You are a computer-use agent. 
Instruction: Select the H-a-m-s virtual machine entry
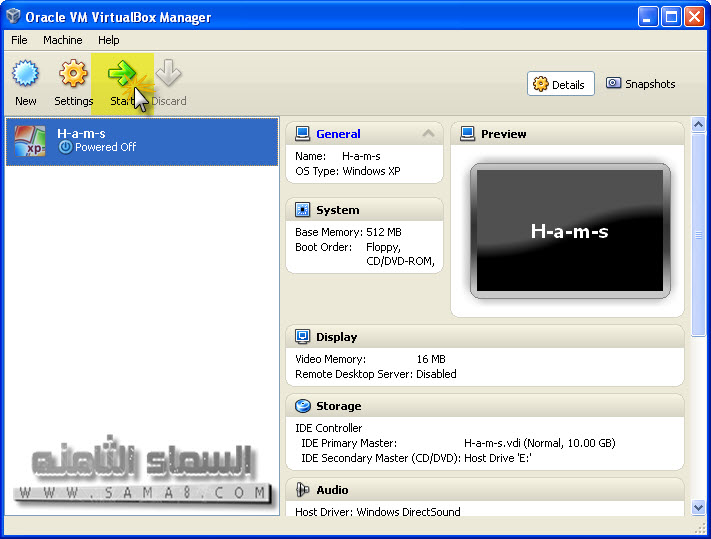click(x=142, y=141)
